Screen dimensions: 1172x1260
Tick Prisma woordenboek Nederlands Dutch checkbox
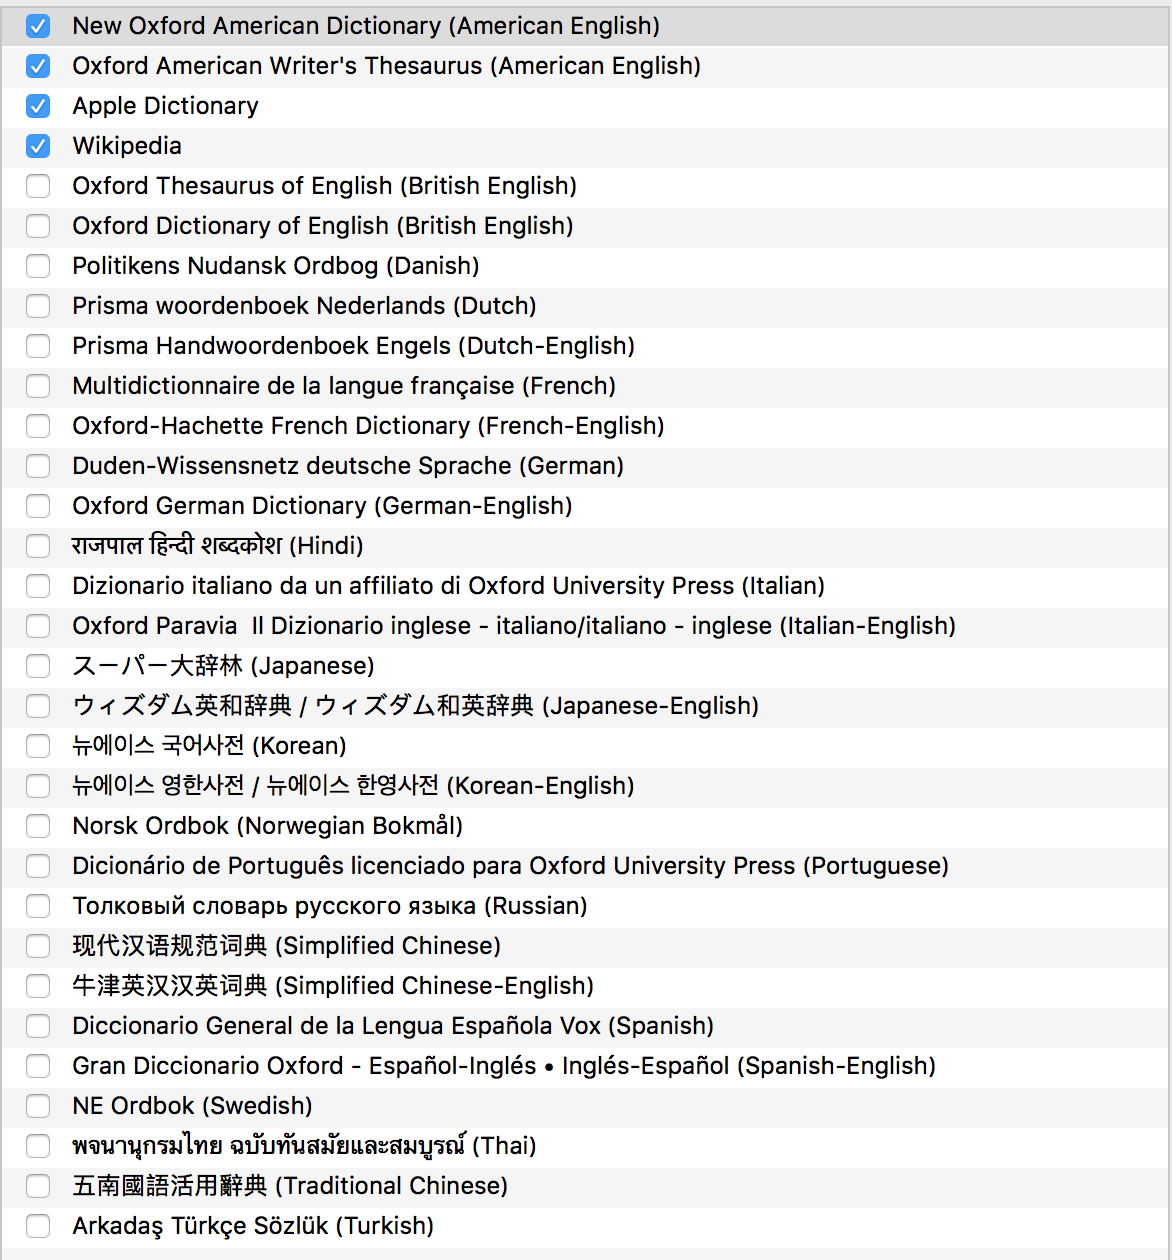[x=38, y=306]
